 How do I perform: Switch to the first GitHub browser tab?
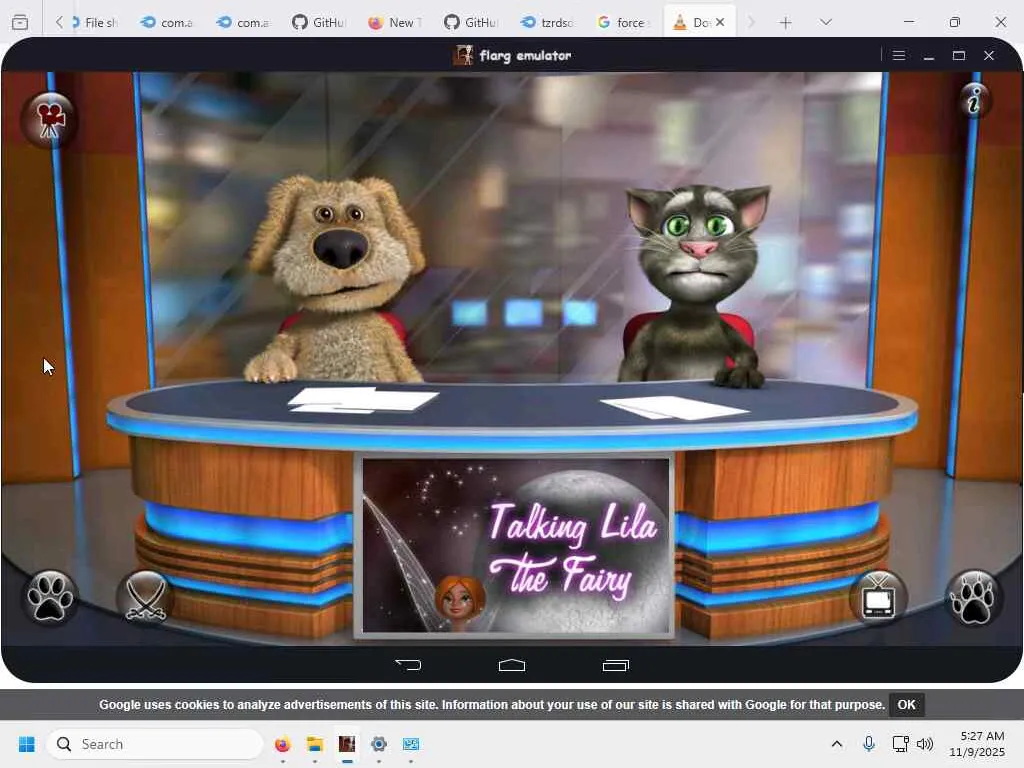tap(320, 22)
